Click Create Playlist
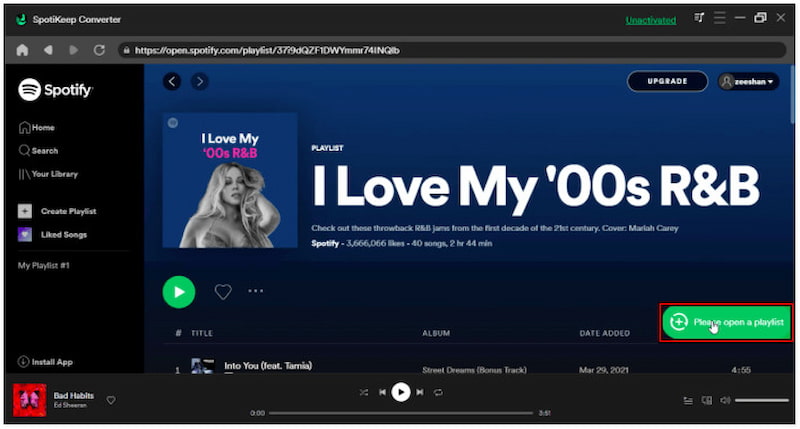 (57, 211)
